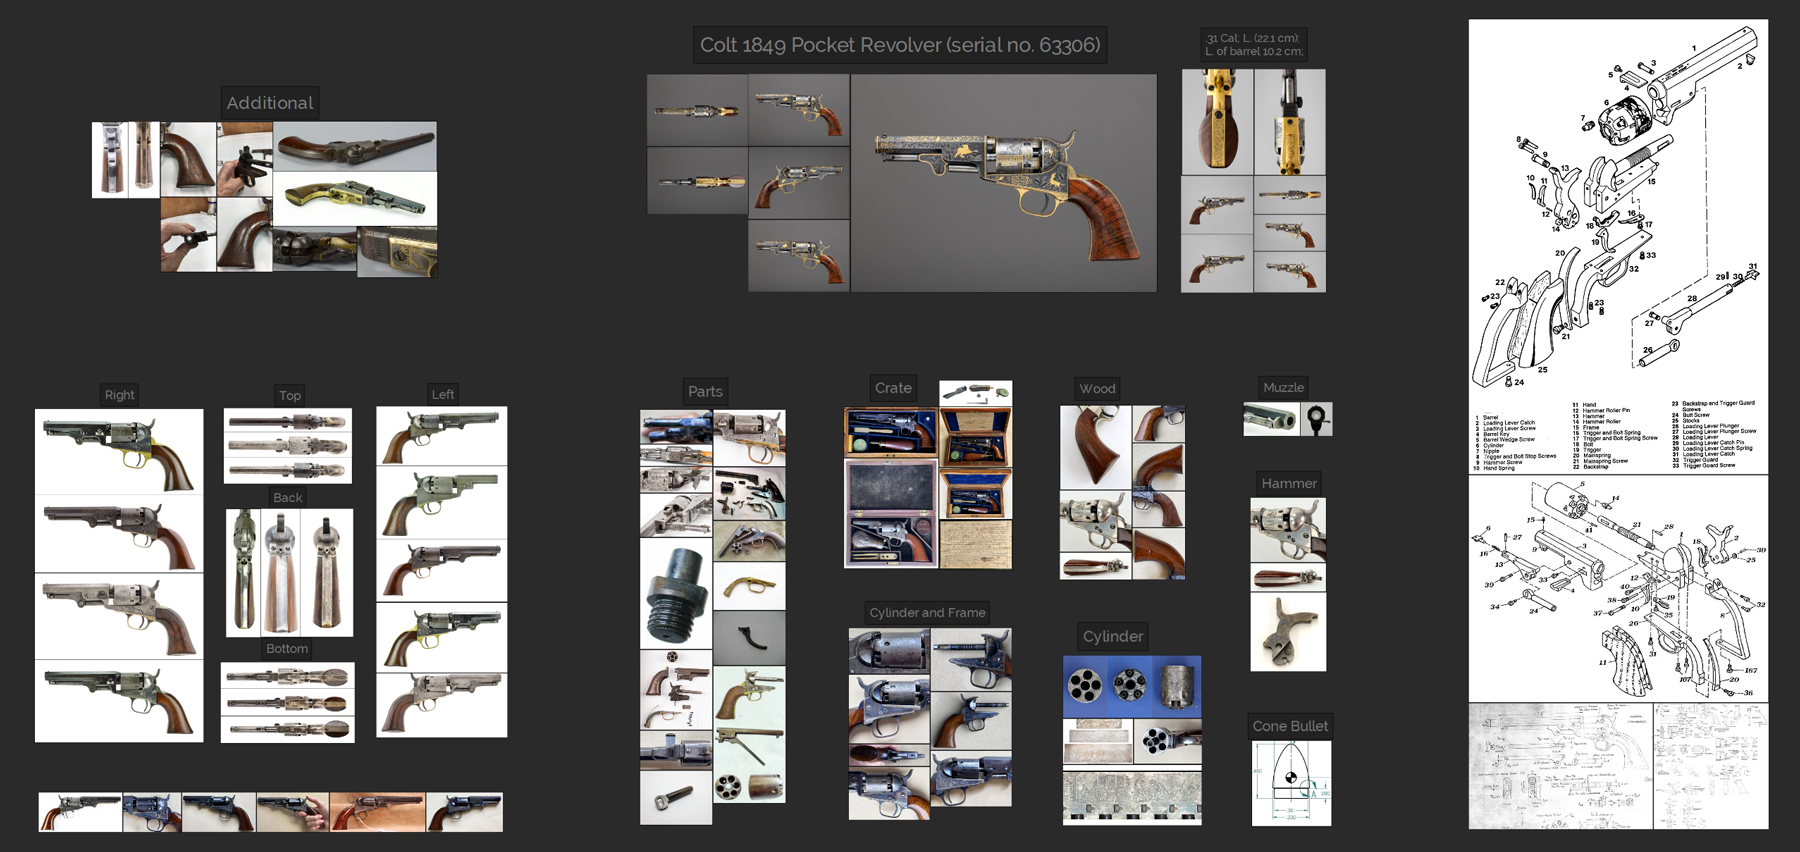Click the Colt 1849 Pocket Revolver title label
The height and width of the screenshot is (852, 1800).
click(x=900, y=45)
